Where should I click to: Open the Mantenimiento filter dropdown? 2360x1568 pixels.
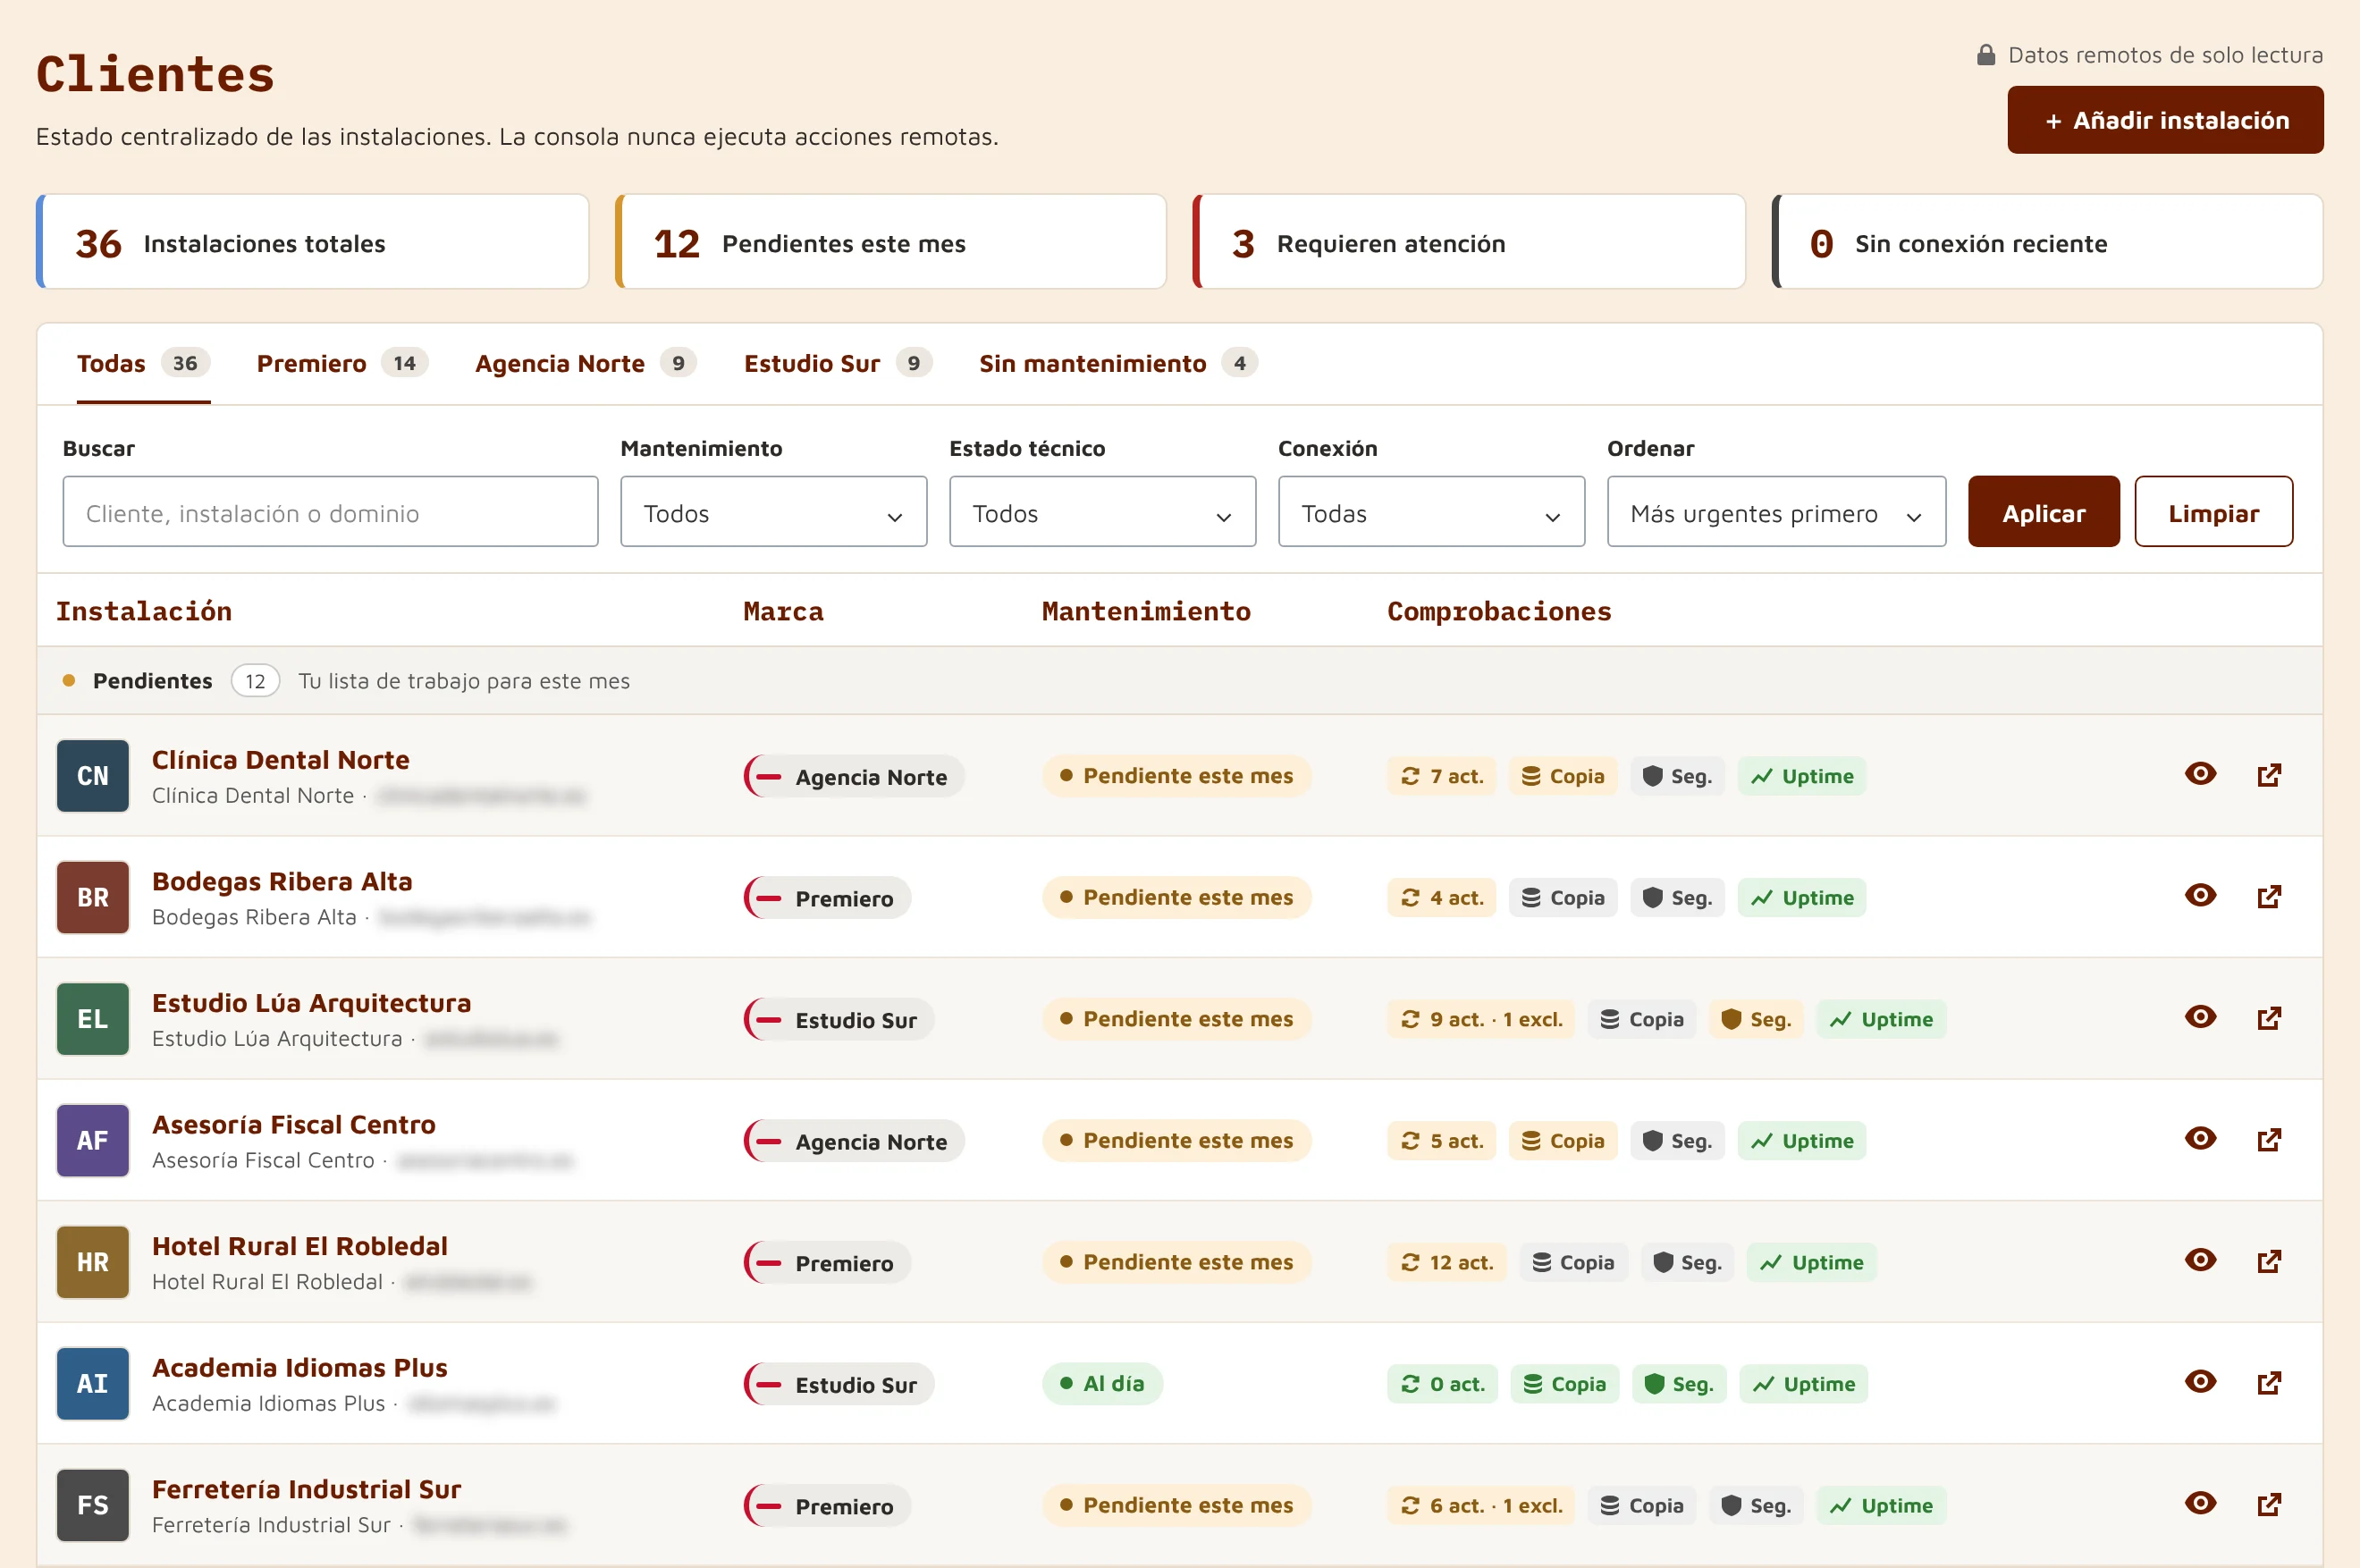tap(773, 512)
